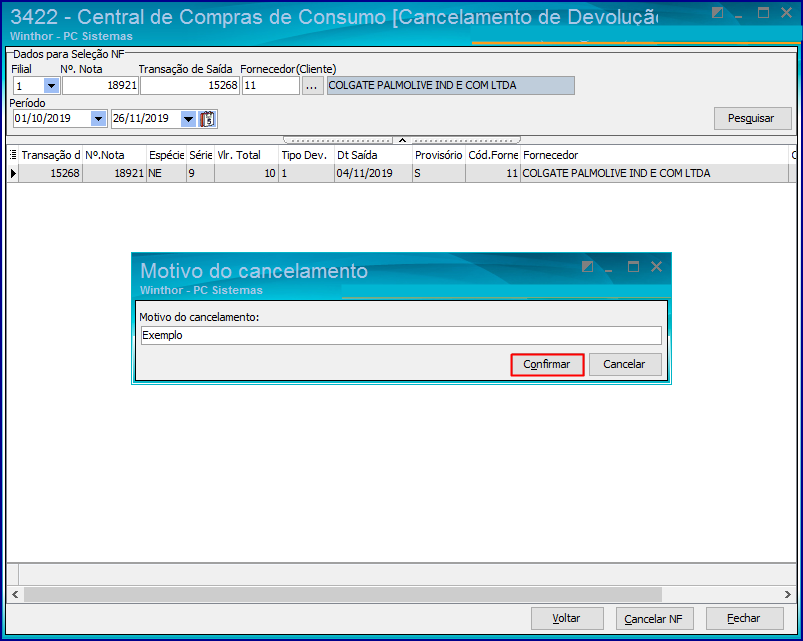
Task: Click the restore icon in Motivo do cancelamento dialog
Action: 587,267
